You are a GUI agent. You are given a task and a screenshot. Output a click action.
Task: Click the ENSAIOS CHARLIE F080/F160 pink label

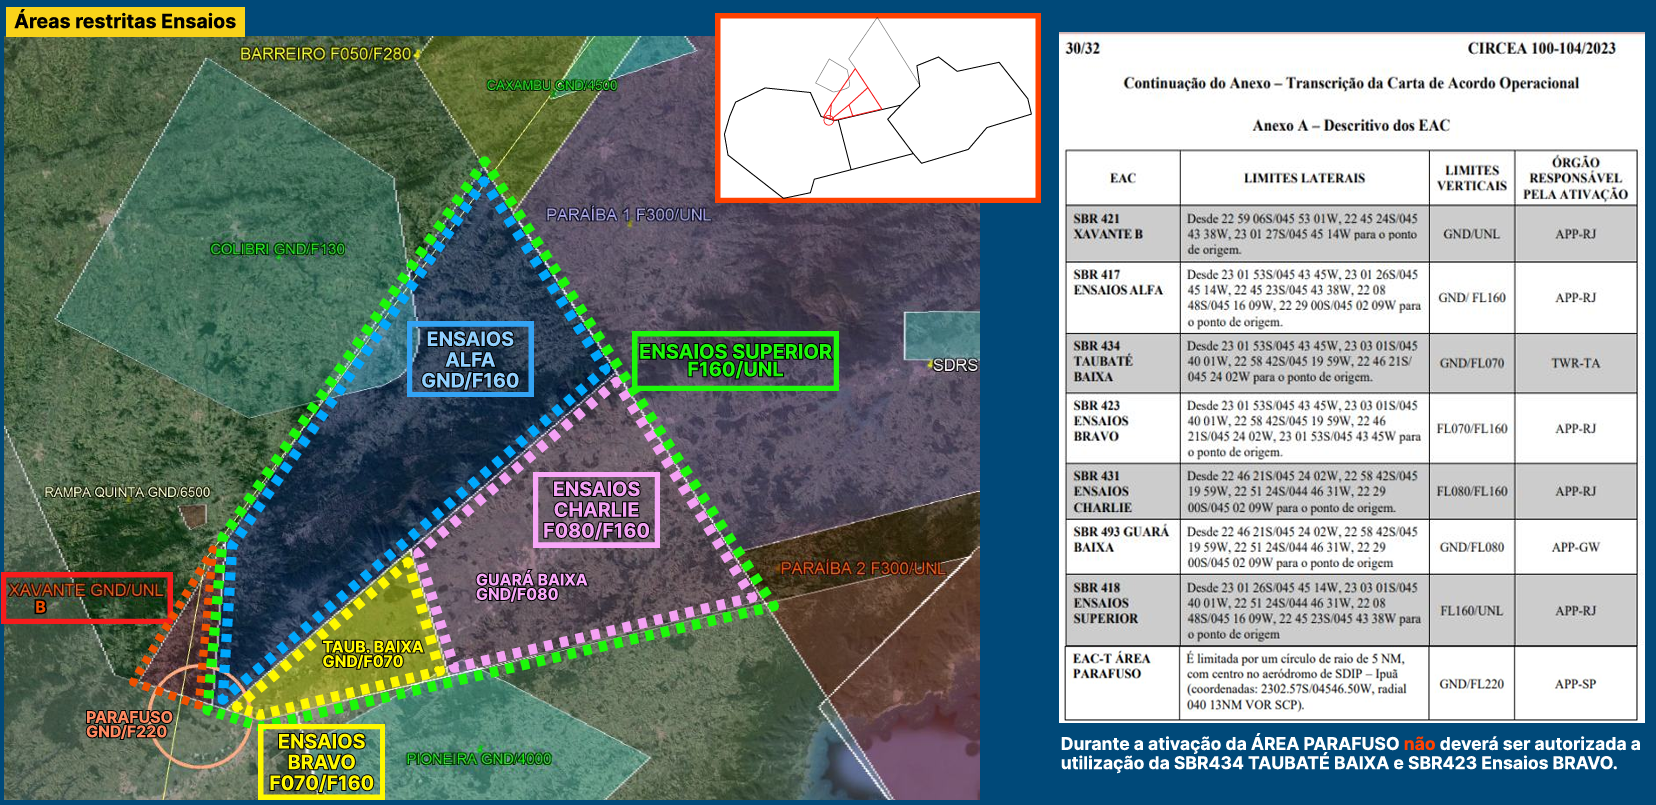coord(596,510)
